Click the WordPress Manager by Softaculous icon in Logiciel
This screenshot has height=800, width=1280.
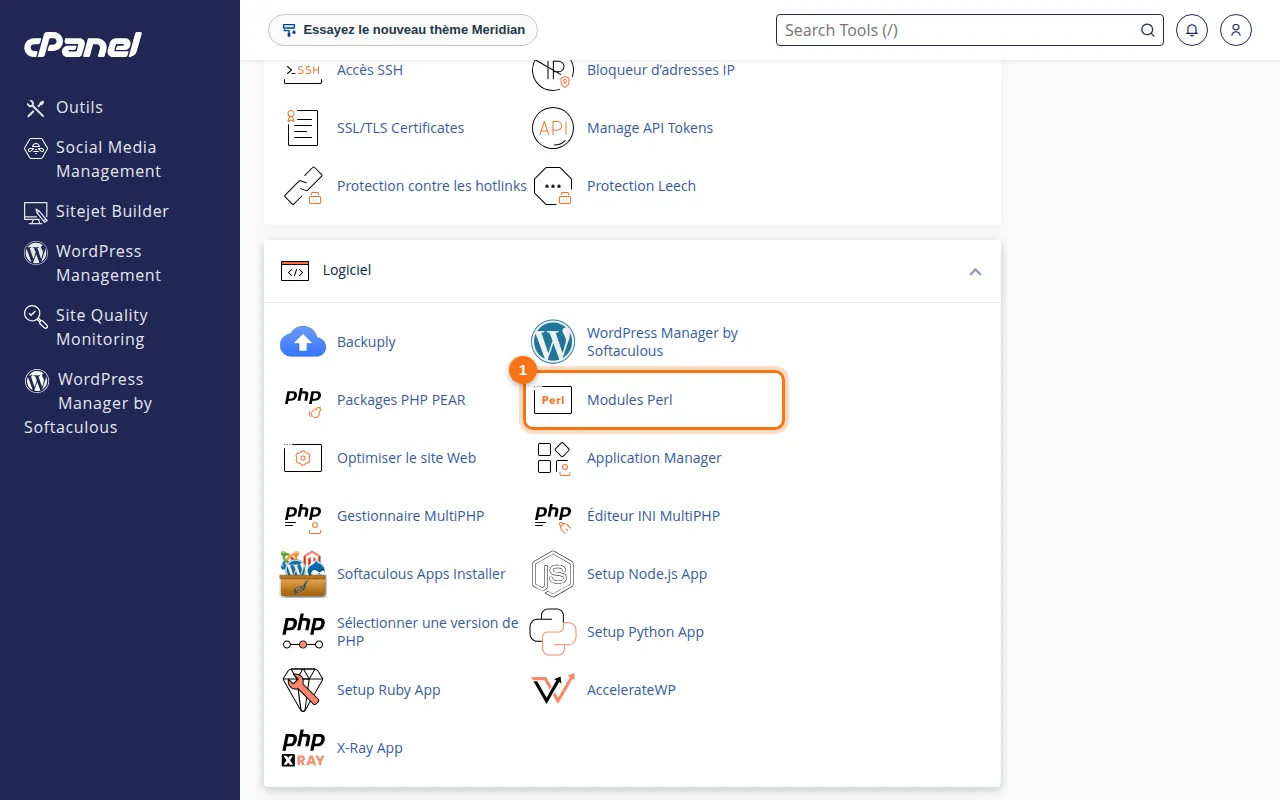[553, 342]
